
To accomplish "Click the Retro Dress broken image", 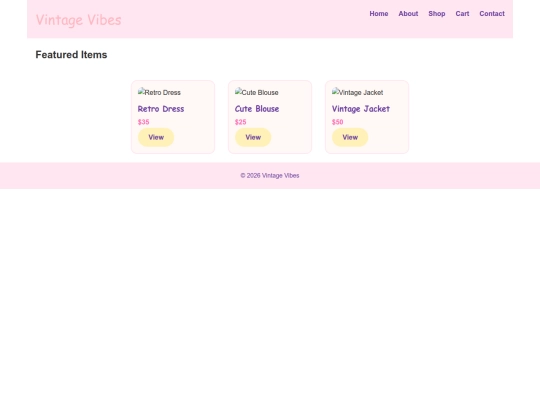I will tap(159, 92).
